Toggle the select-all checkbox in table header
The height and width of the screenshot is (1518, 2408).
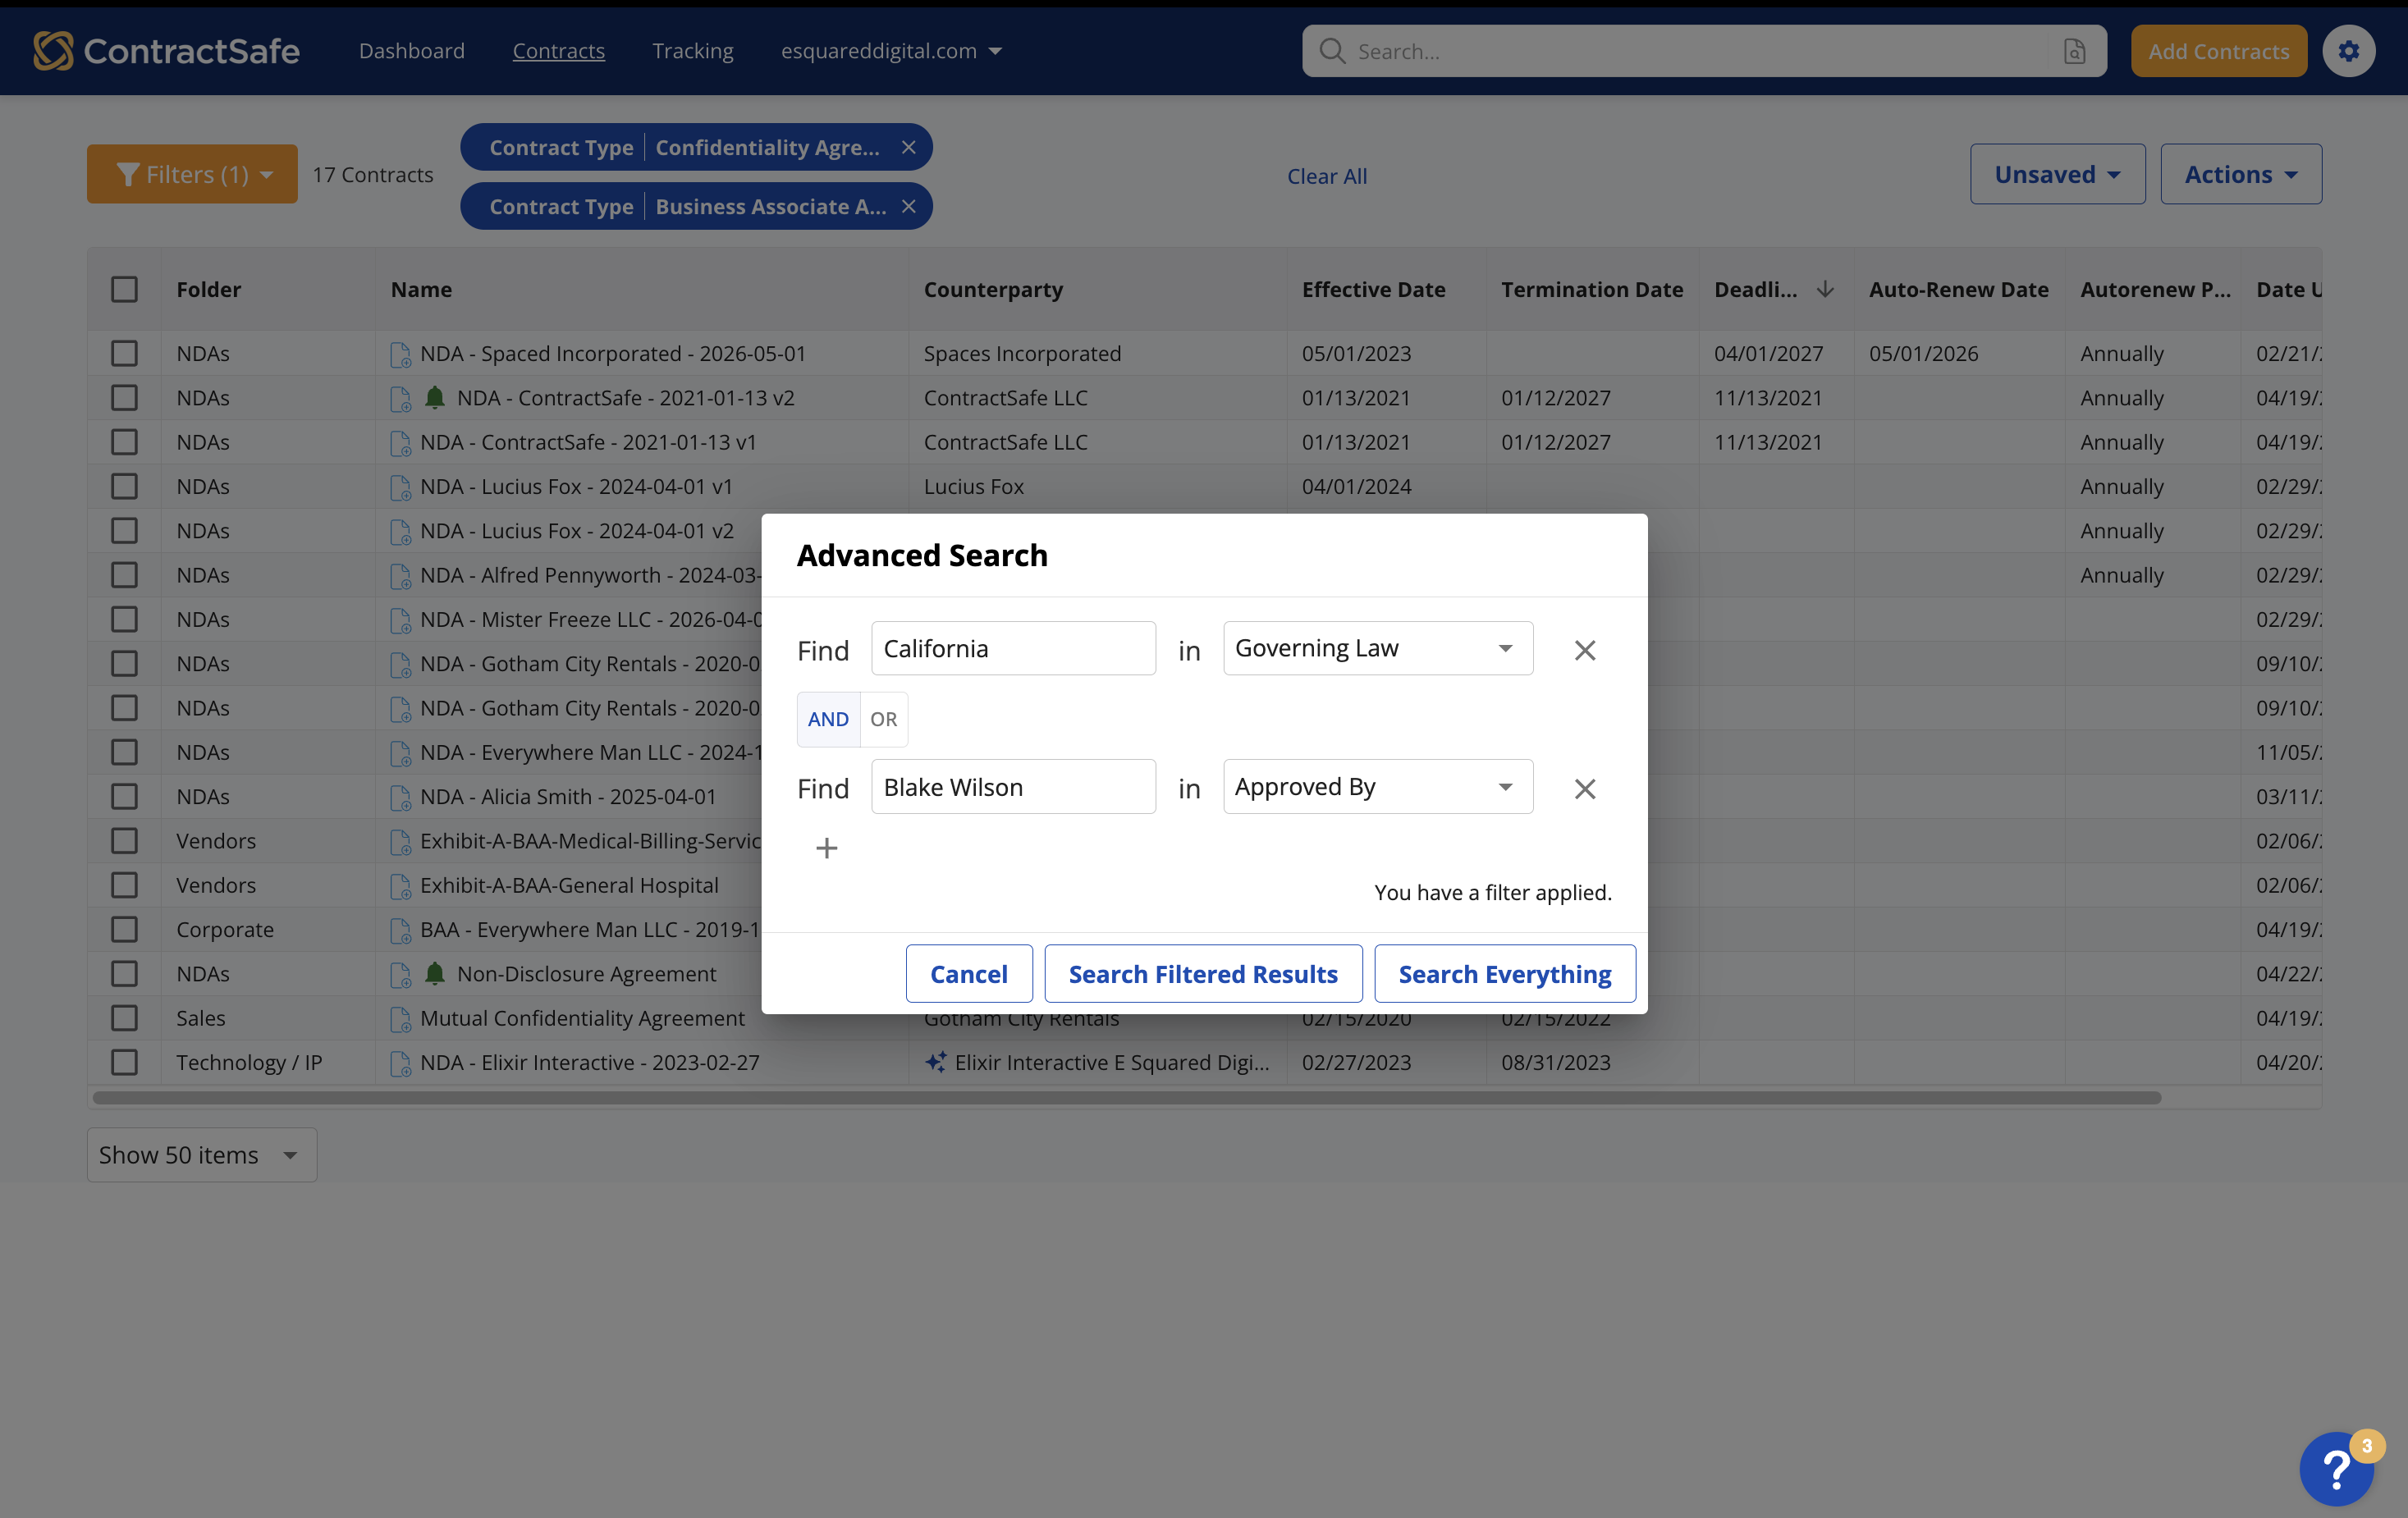pos(124,289)
